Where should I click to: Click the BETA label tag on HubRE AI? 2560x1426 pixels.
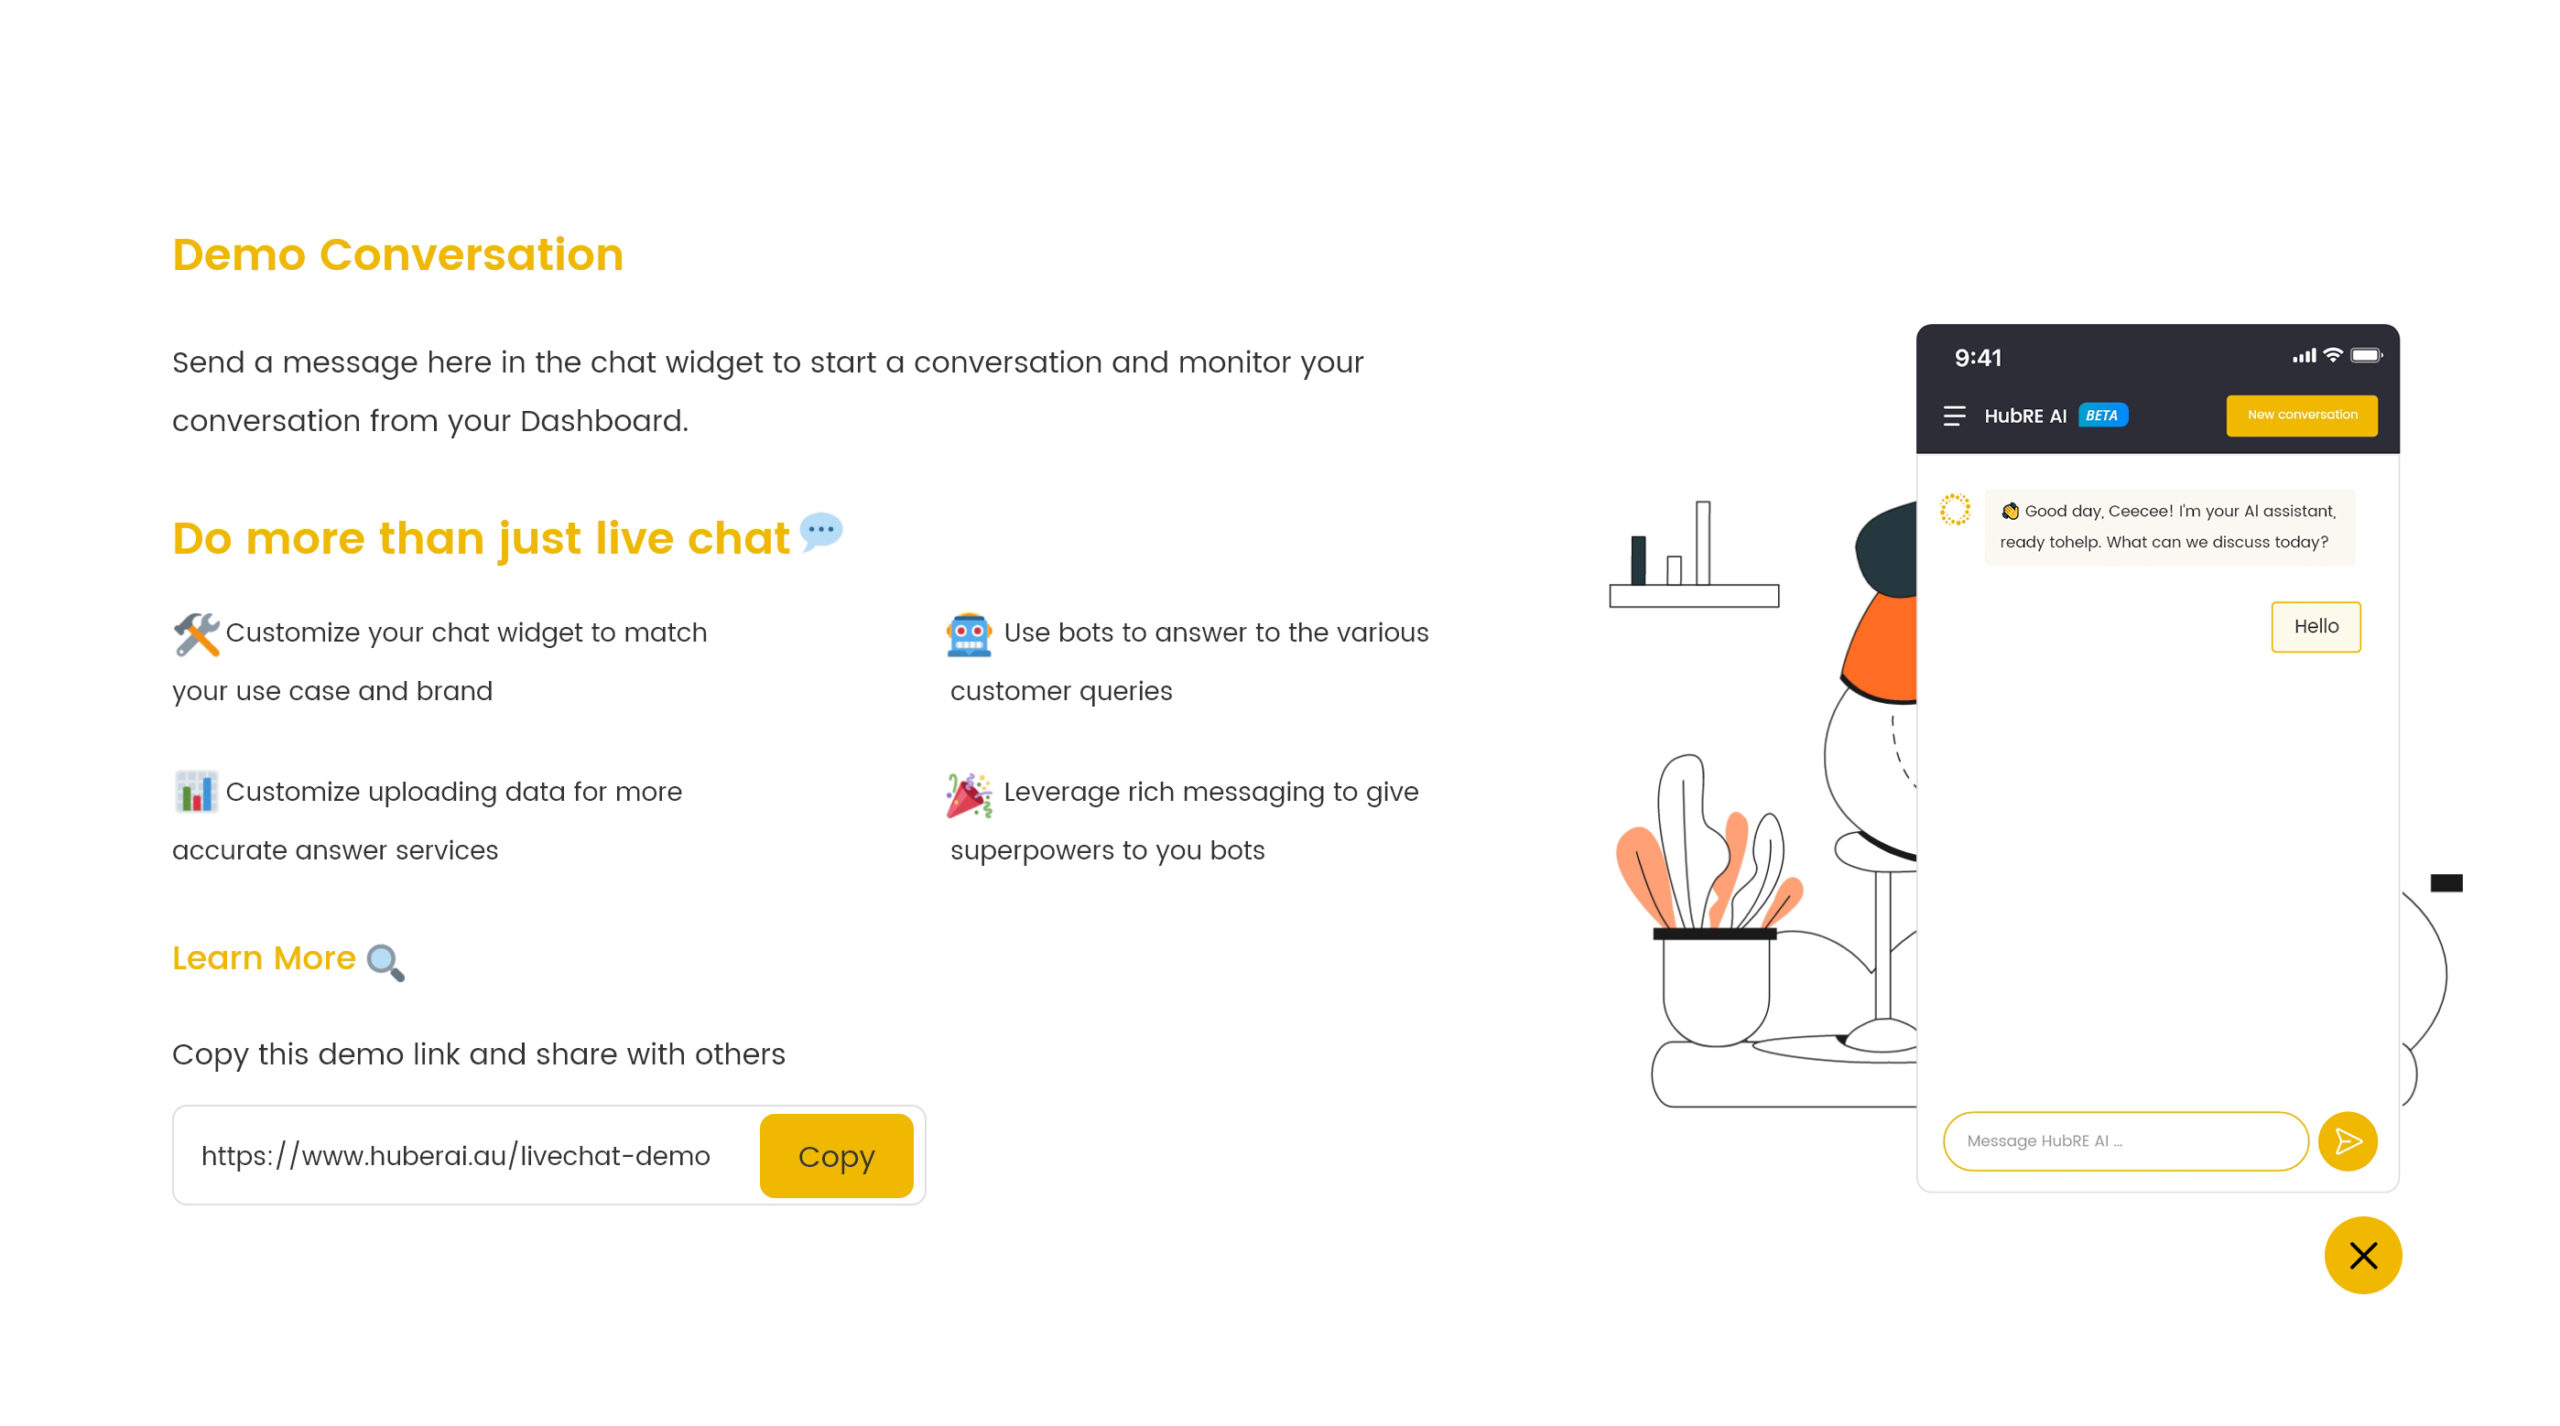pyautogui.click(x=2103, y=416)
